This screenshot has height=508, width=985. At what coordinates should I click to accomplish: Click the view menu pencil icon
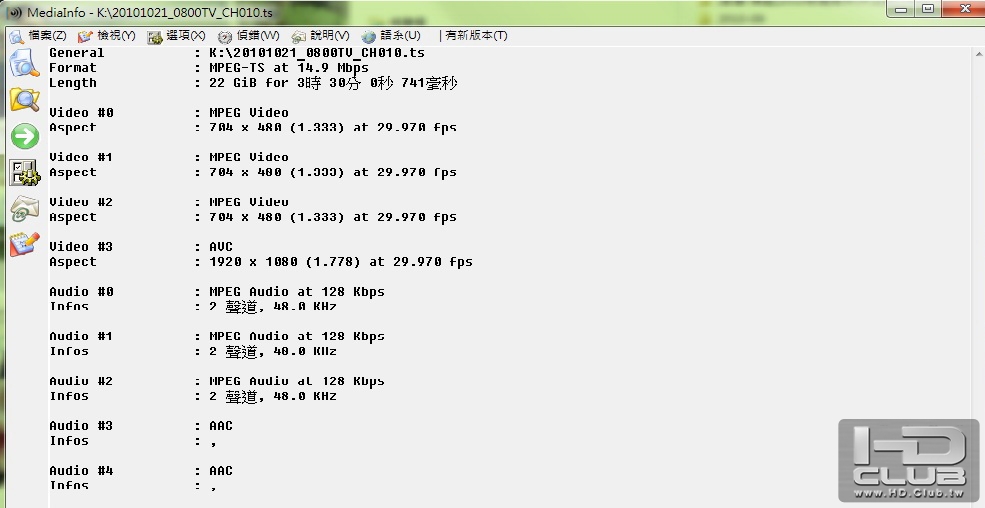85,37
